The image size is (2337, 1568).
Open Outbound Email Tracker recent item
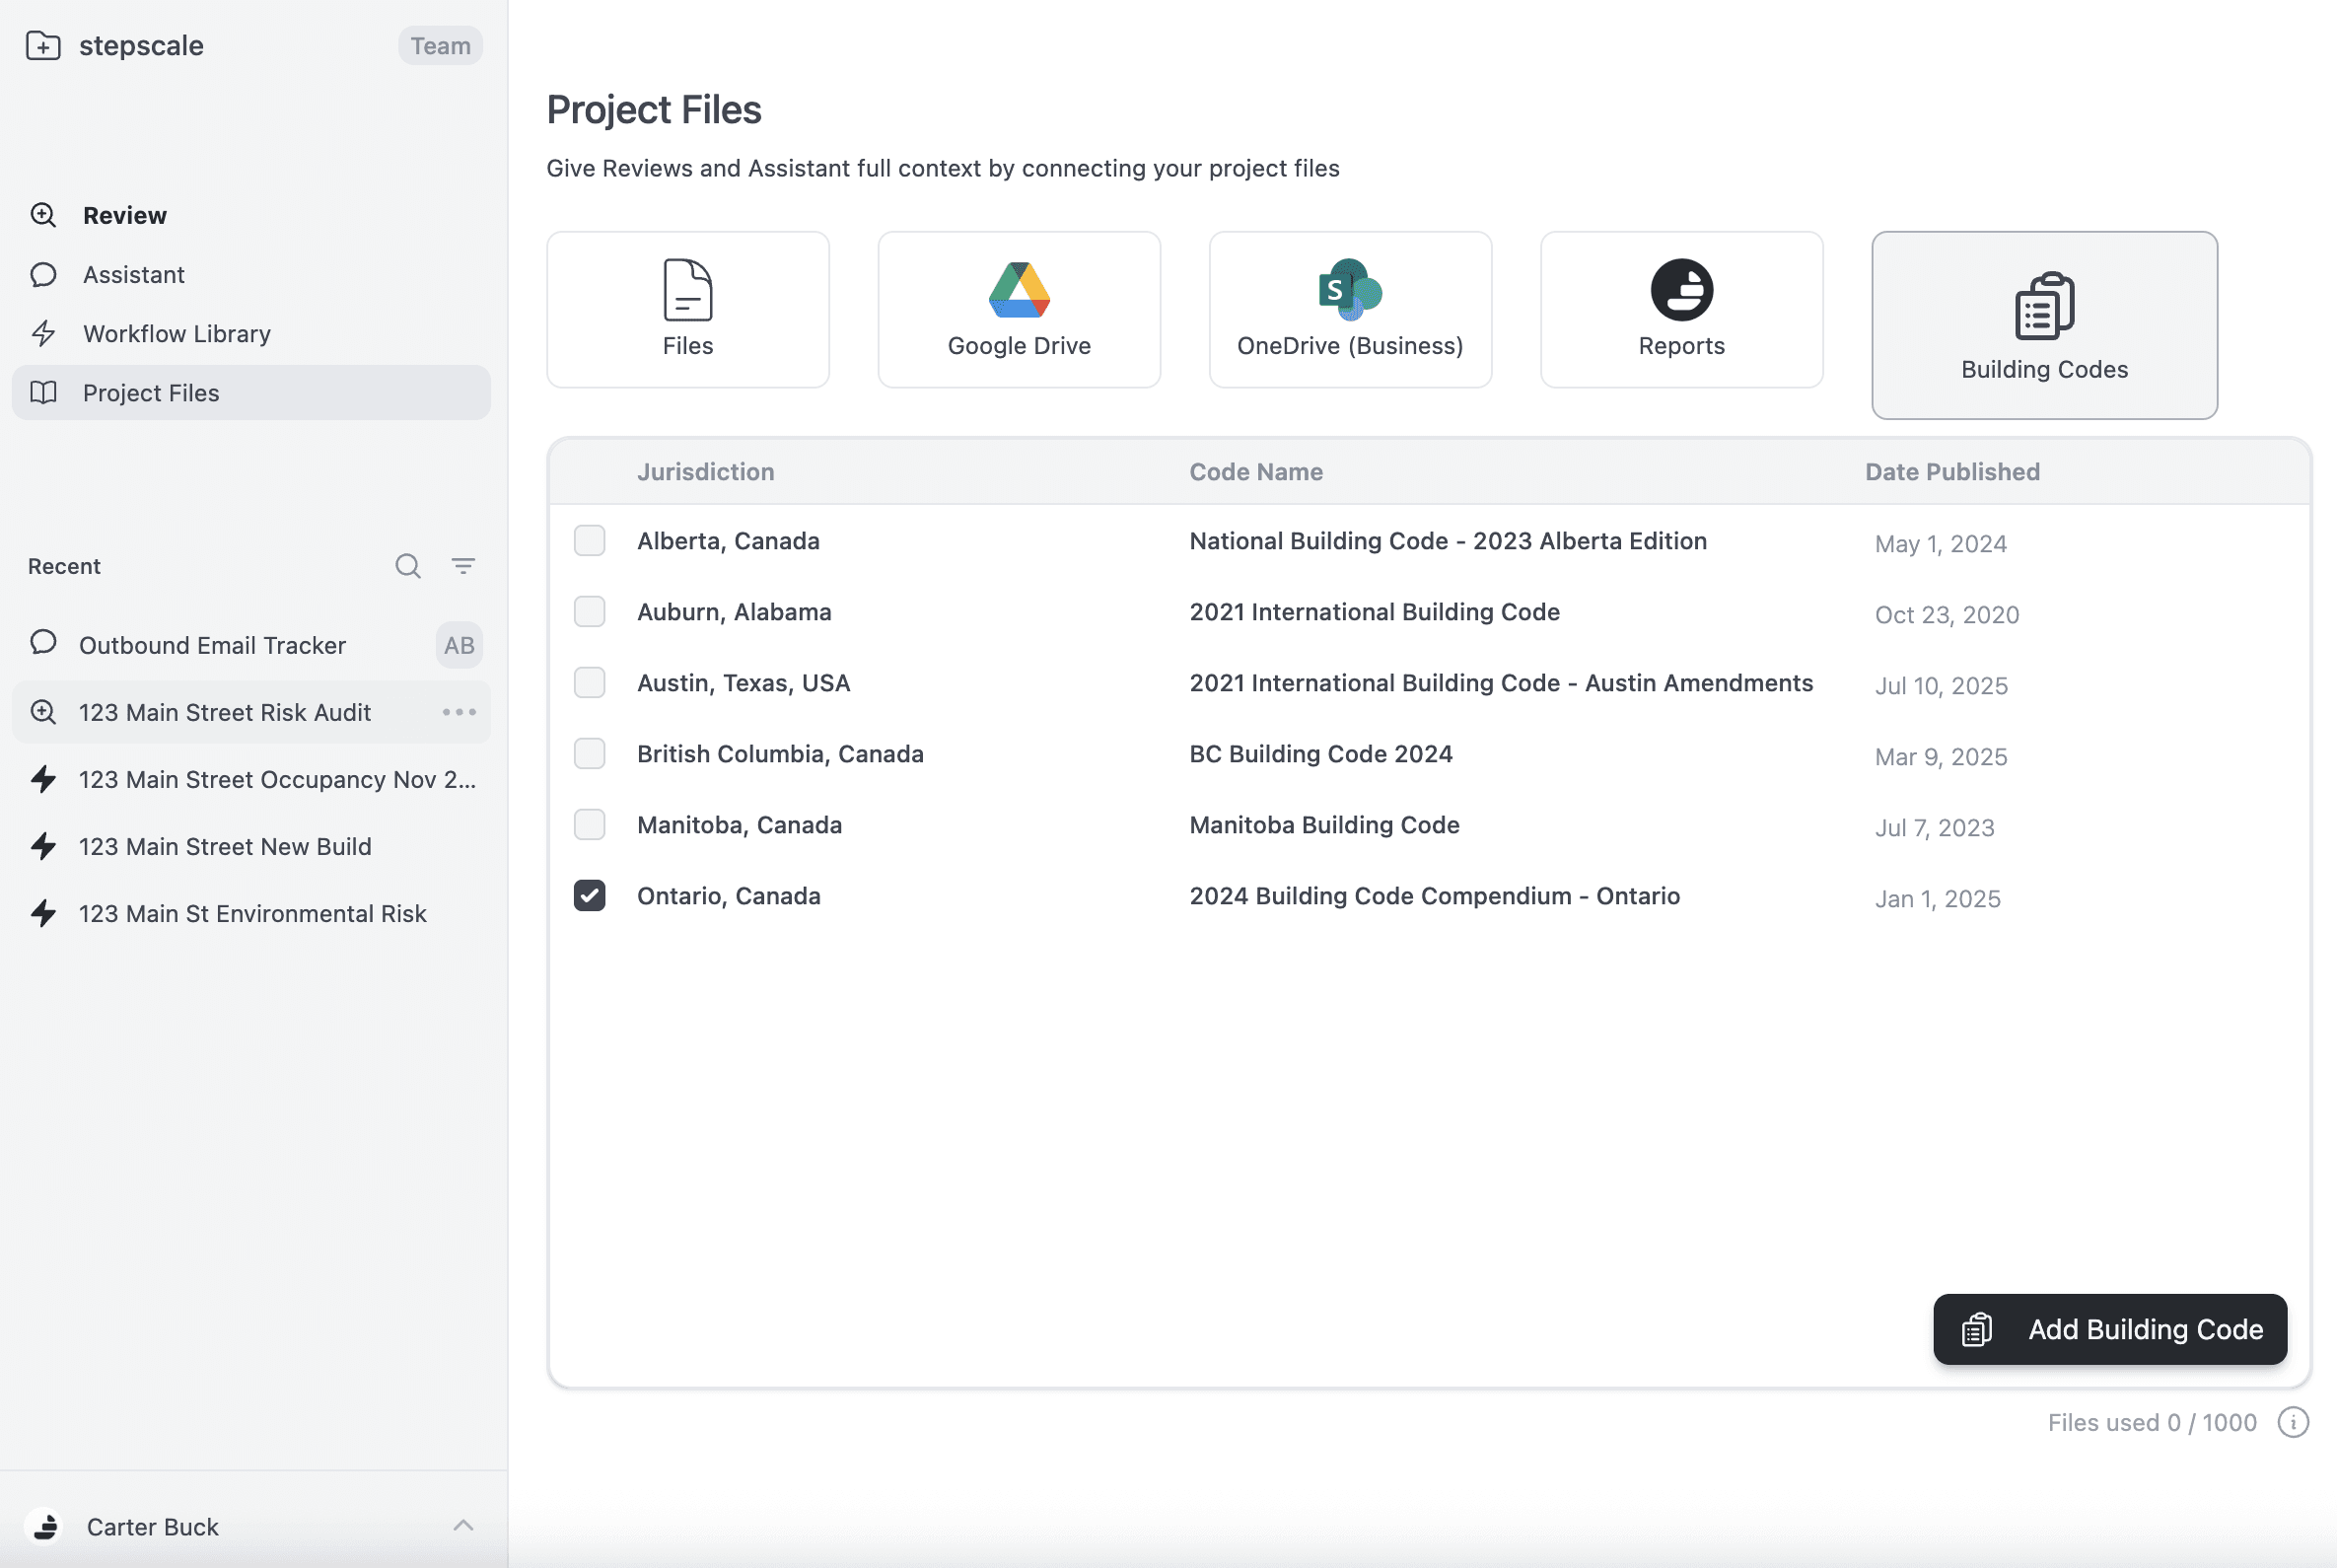pos(212,645)
